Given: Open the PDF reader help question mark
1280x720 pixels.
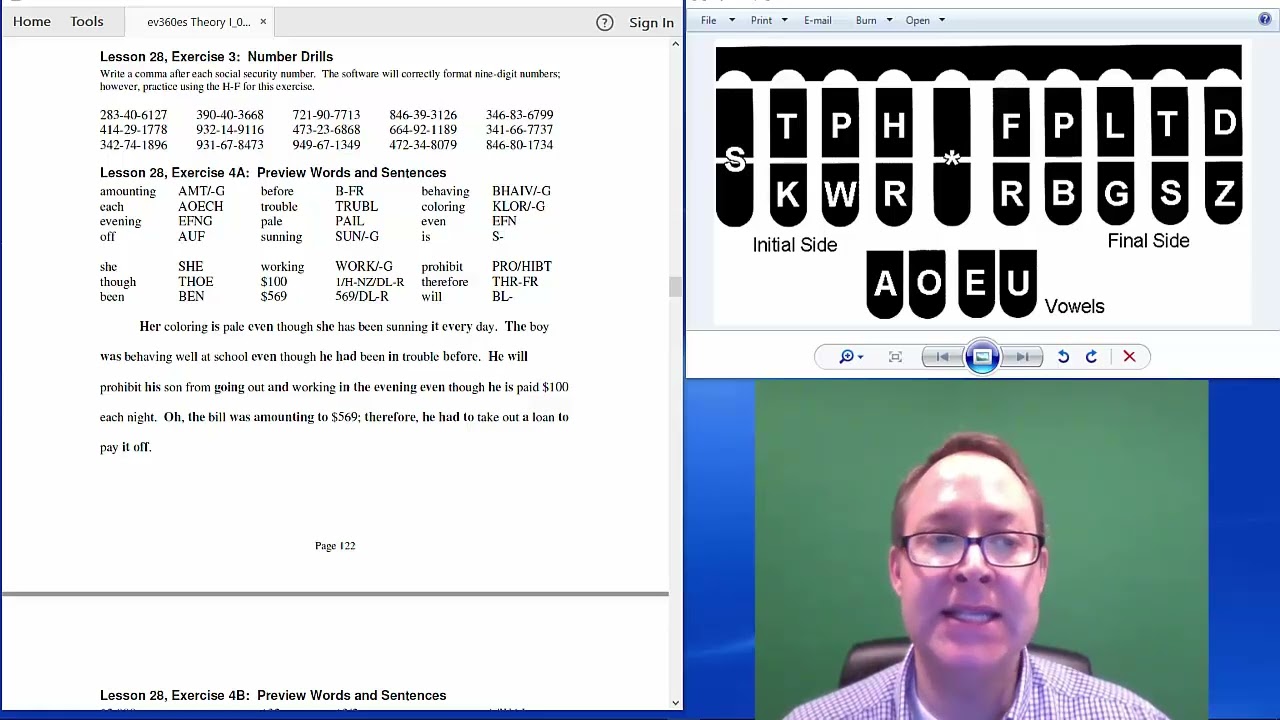Looking at the screenshot, I should pos(604,22).
